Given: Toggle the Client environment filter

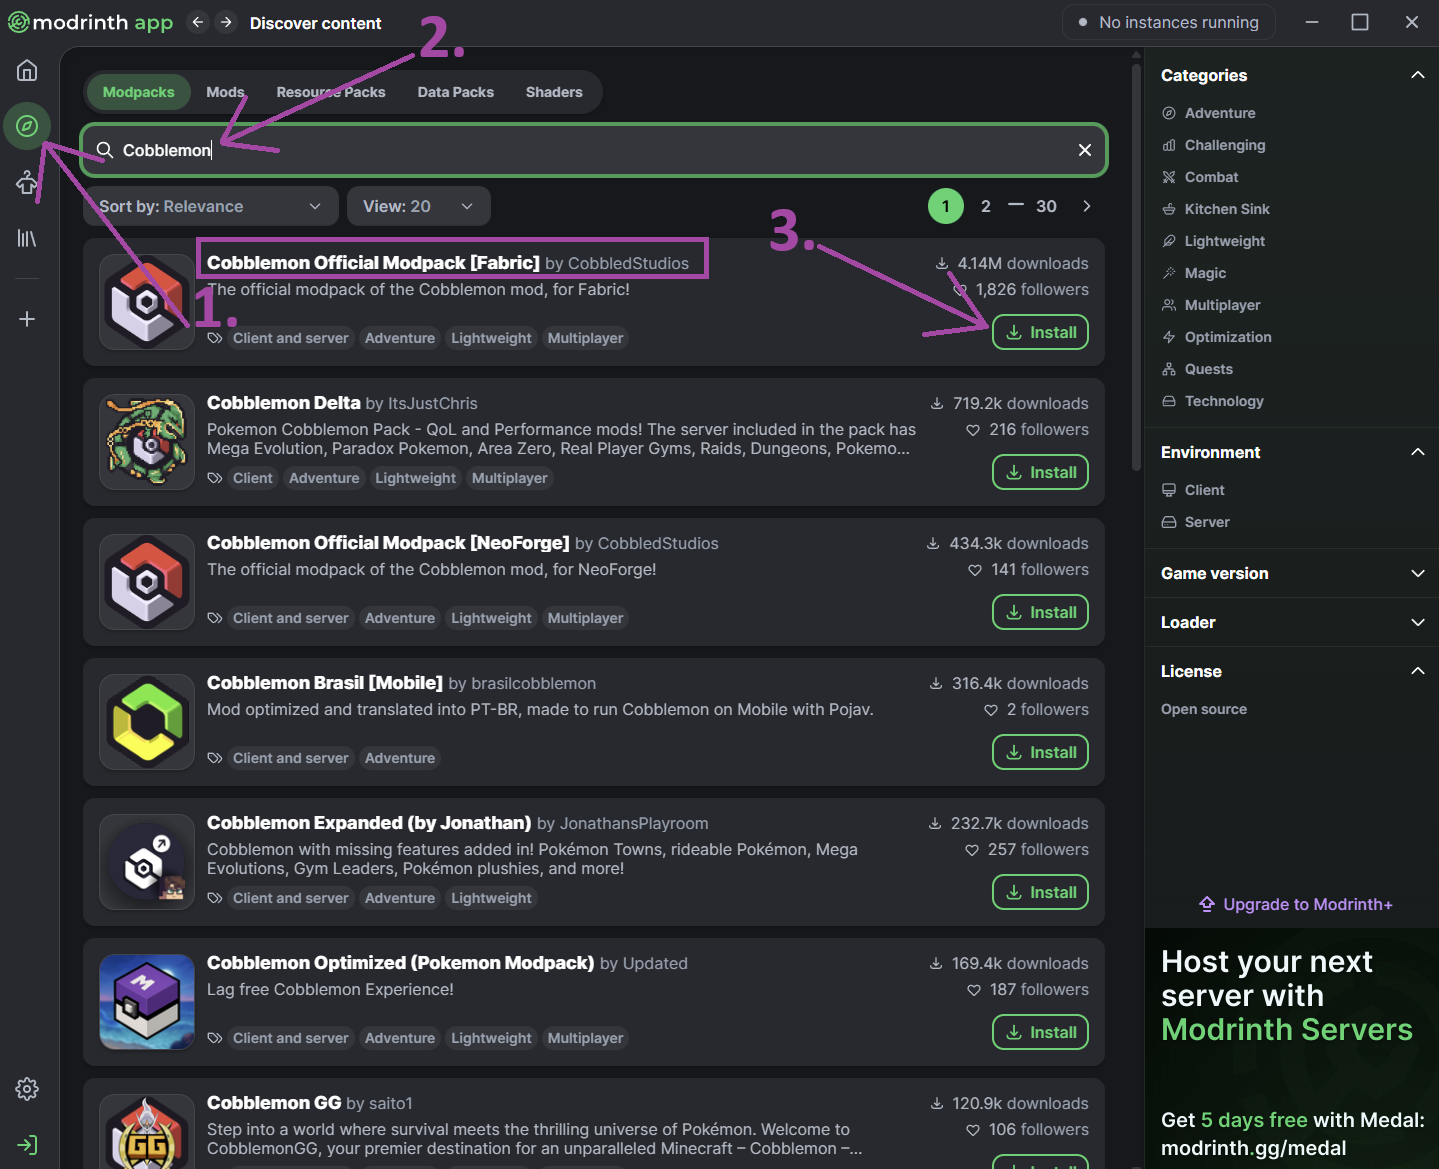Looking at the screenshot, I should (1204, 490).
